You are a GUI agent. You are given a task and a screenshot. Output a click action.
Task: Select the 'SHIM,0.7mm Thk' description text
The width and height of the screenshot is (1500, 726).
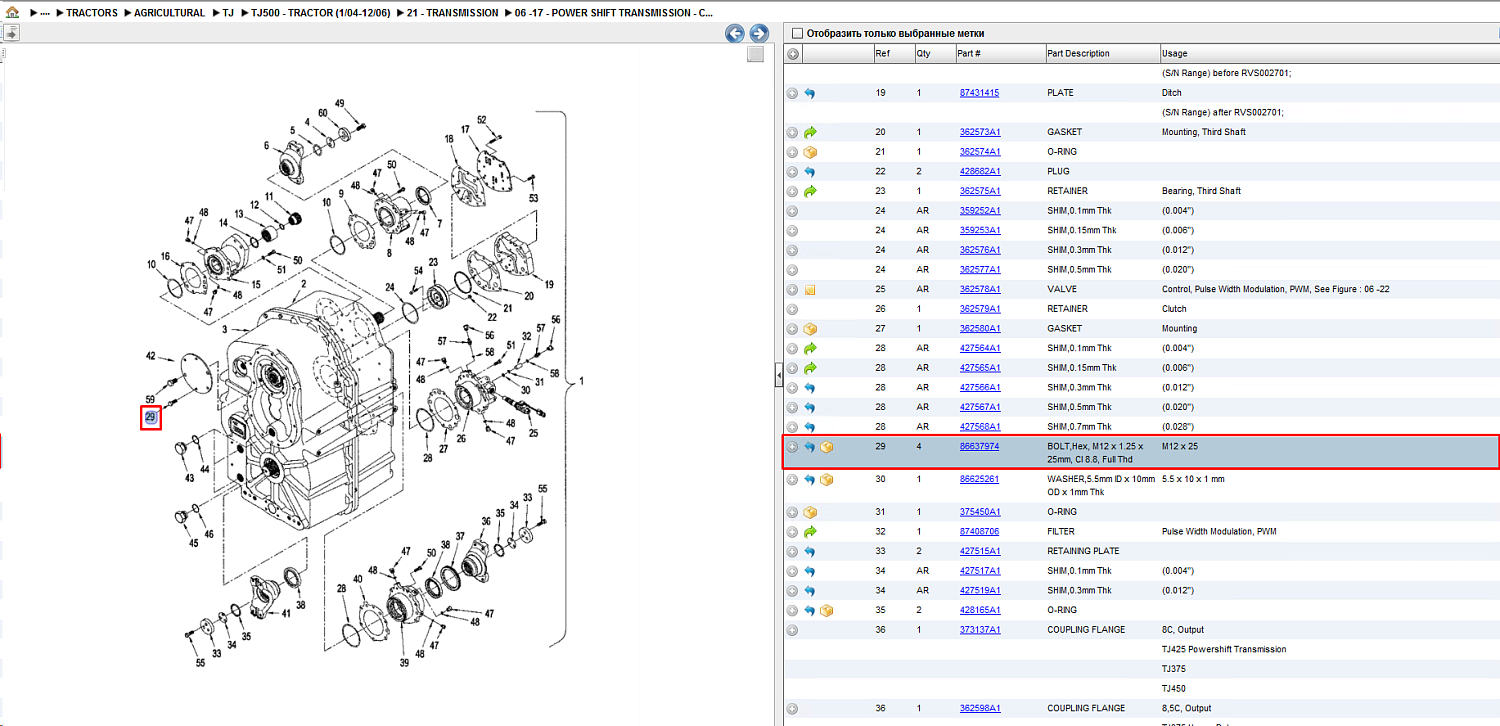click(x=1079, y=427)
